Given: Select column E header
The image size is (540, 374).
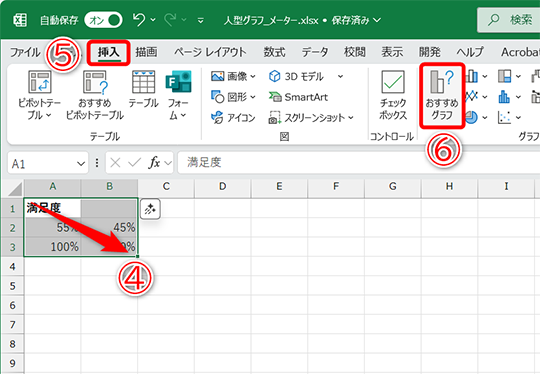Looking at the screenshot, I should pyautogui.click(x=279, y=187).
